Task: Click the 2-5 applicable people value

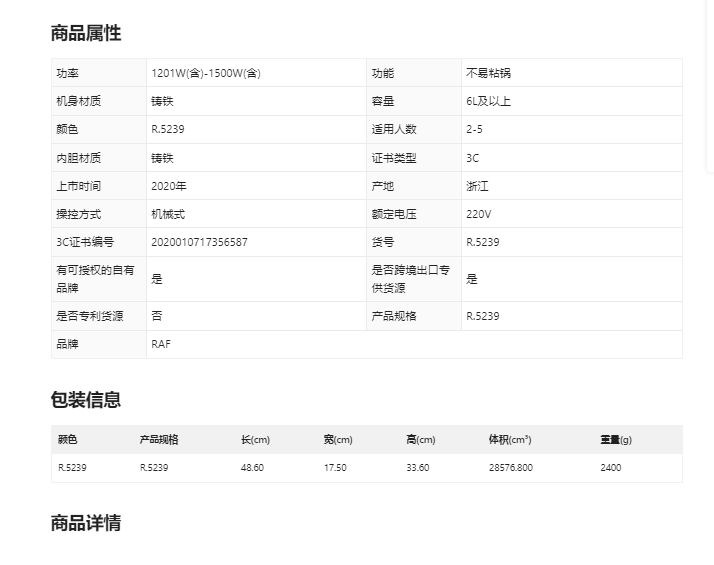Action: pyautogui.click(x=474, y=129)
